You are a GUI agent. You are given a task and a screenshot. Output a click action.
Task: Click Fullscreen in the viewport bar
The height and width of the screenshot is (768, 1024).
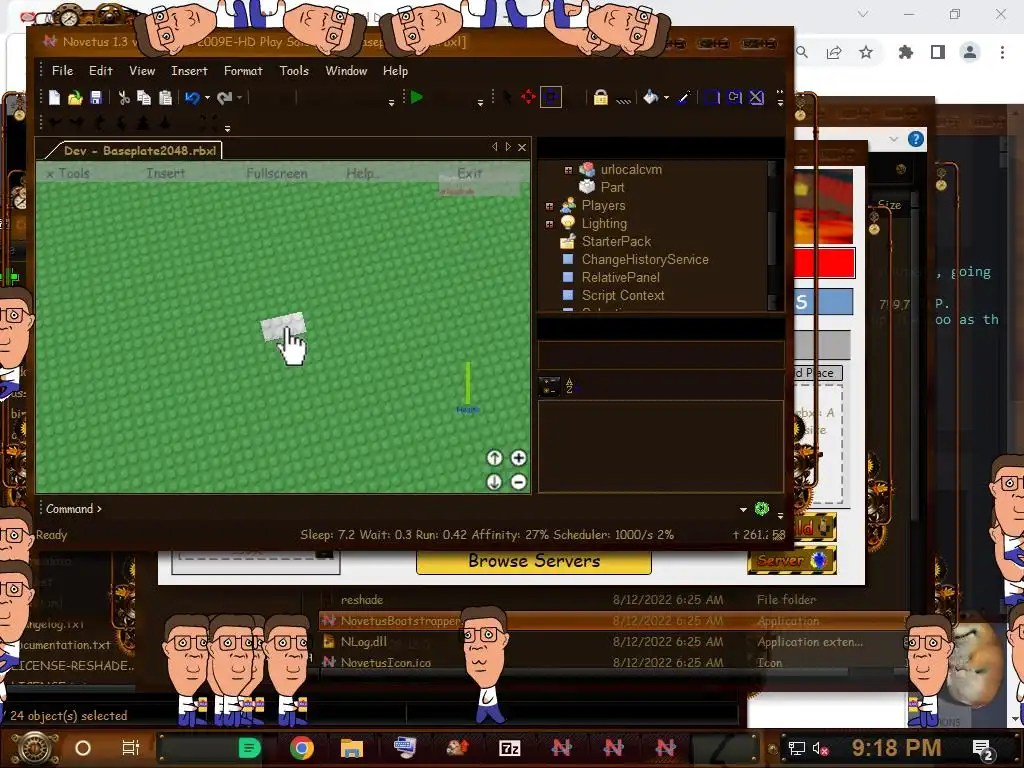[x=276, y=173]
